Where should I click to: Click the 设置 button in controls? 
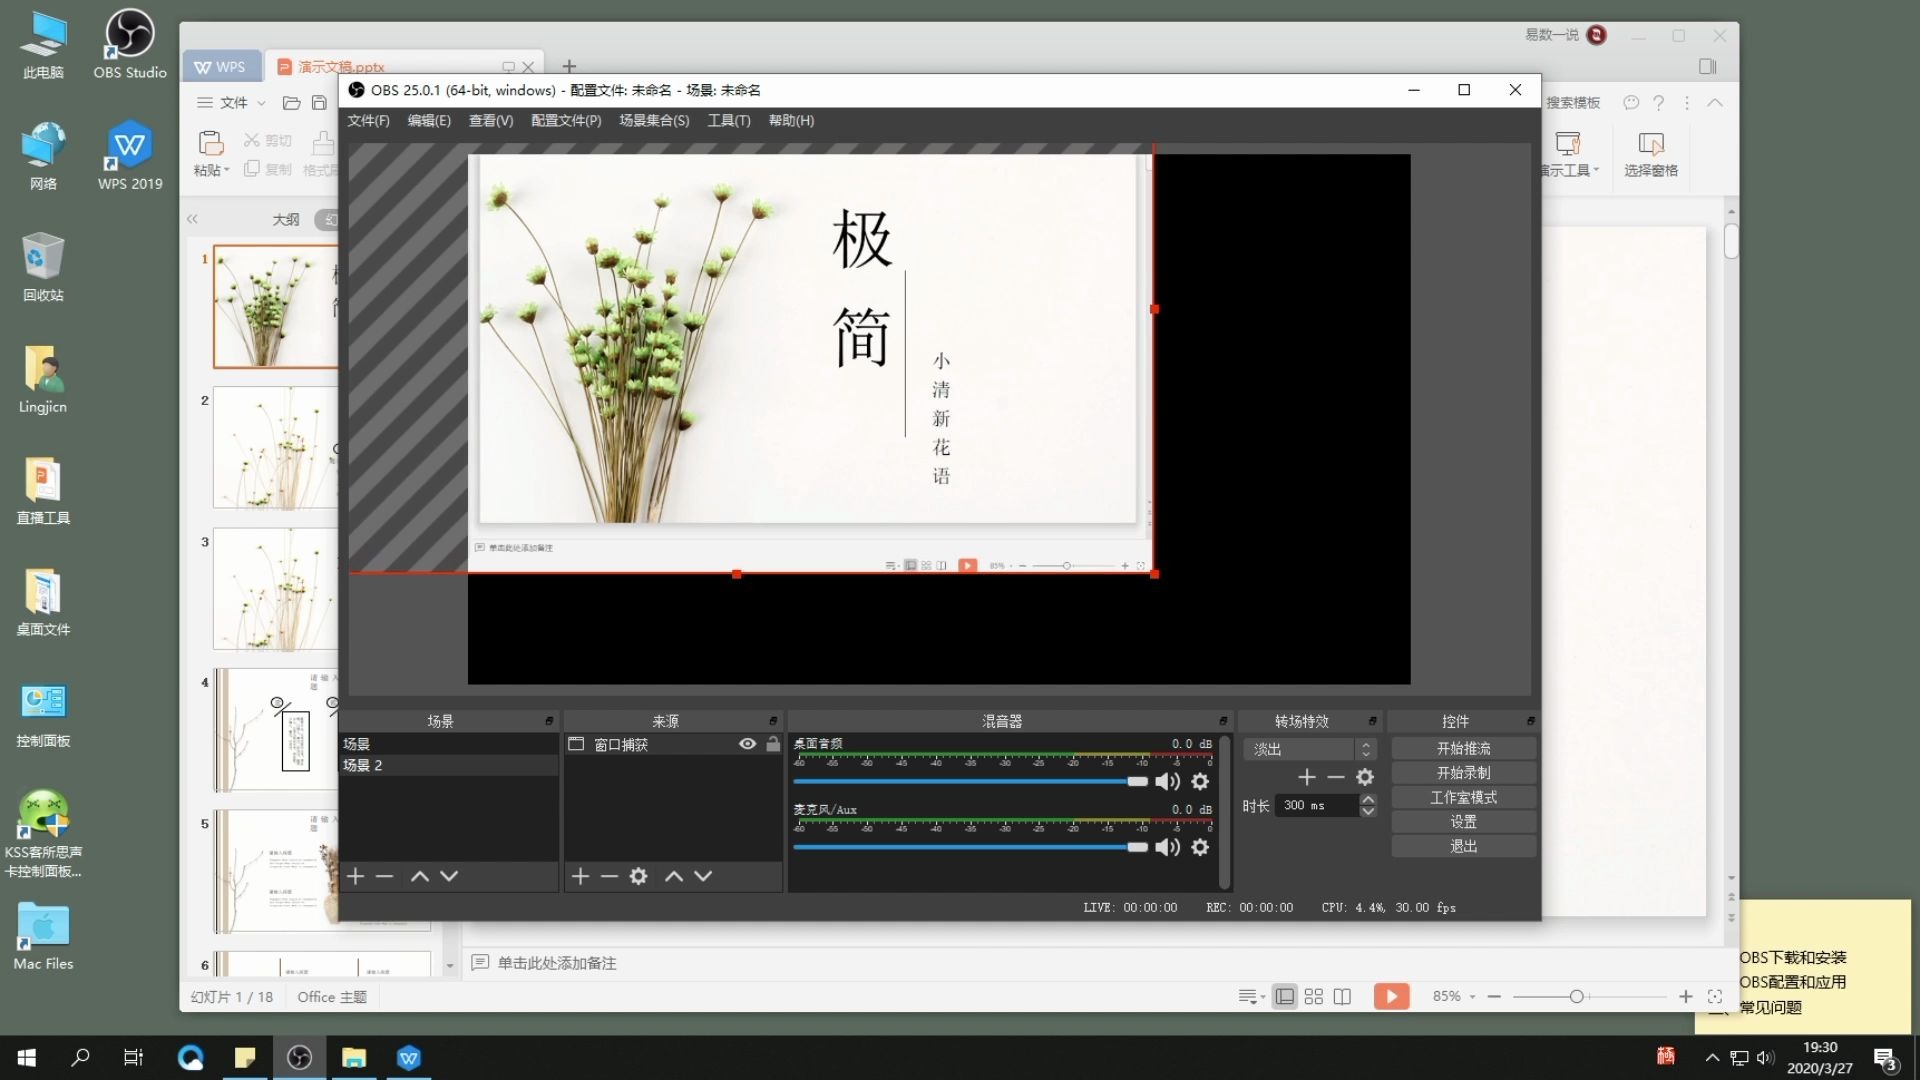pyautogui.click(x=1463, y=822)
